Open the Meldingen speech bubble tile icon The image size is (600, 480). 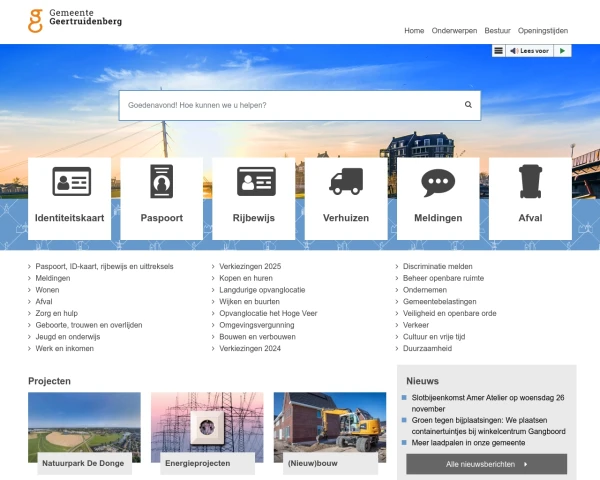(438, 183)
